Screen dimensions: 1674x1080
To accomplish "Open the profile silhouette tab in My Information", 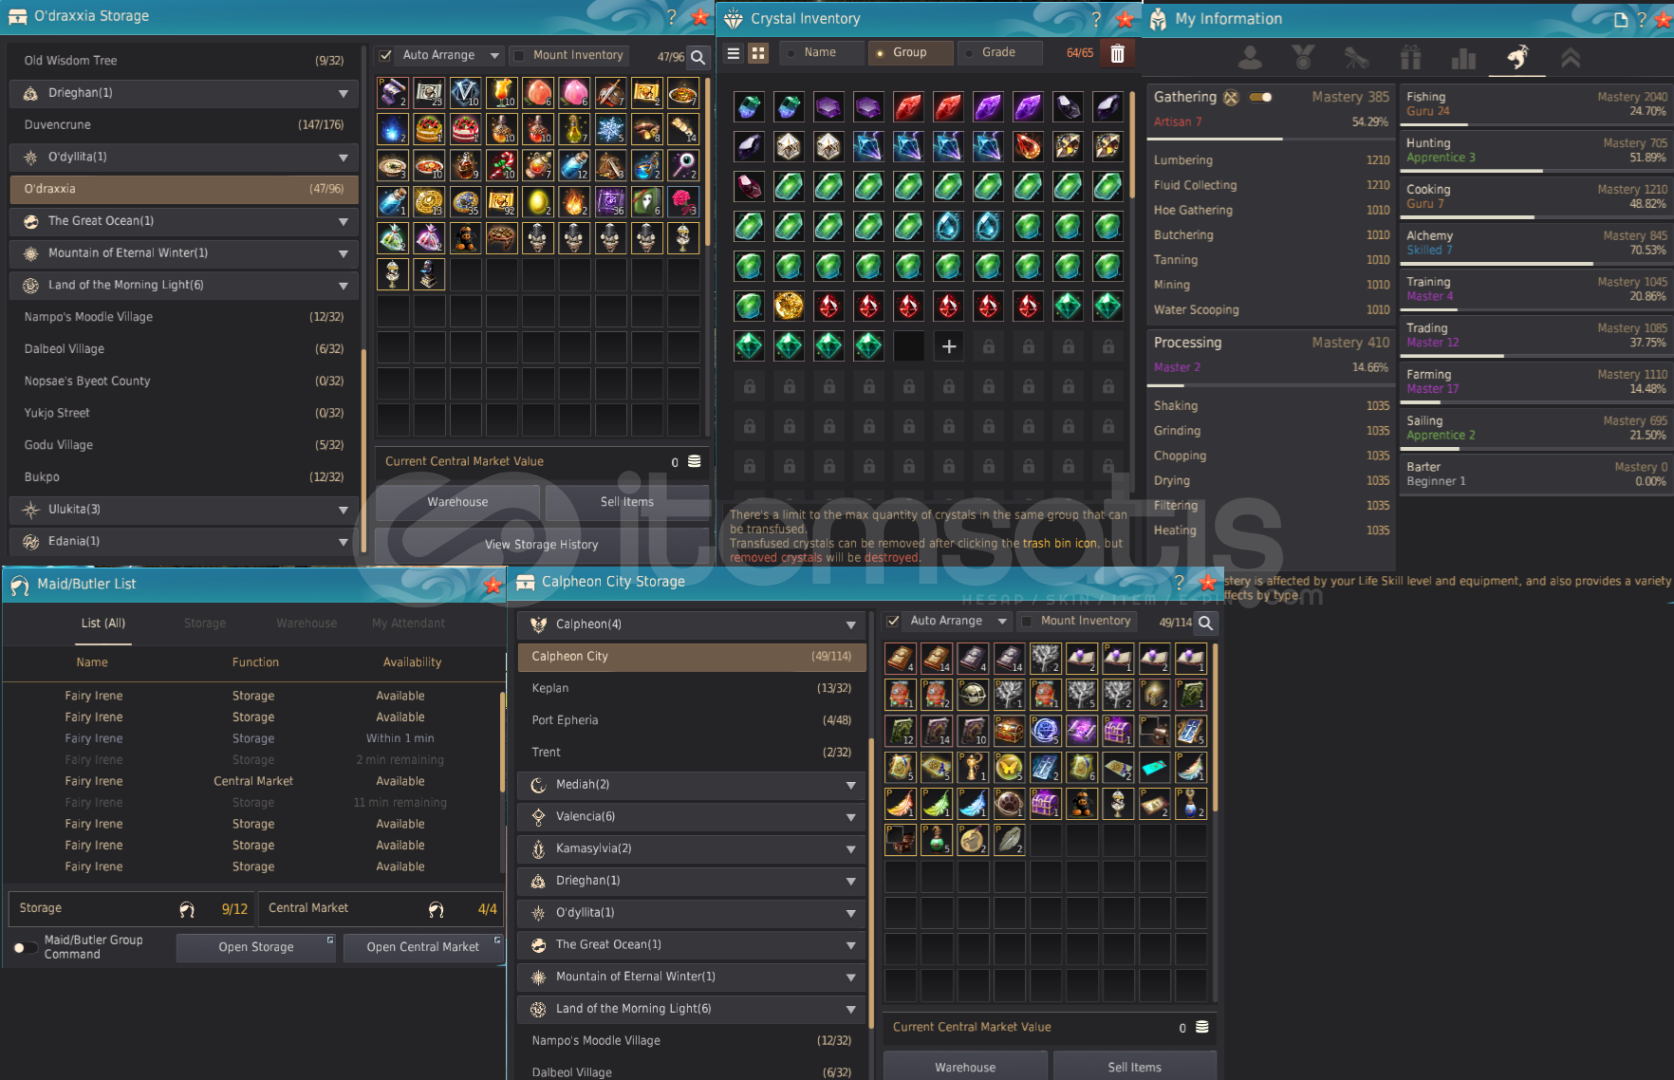I will coord(1250,58).
